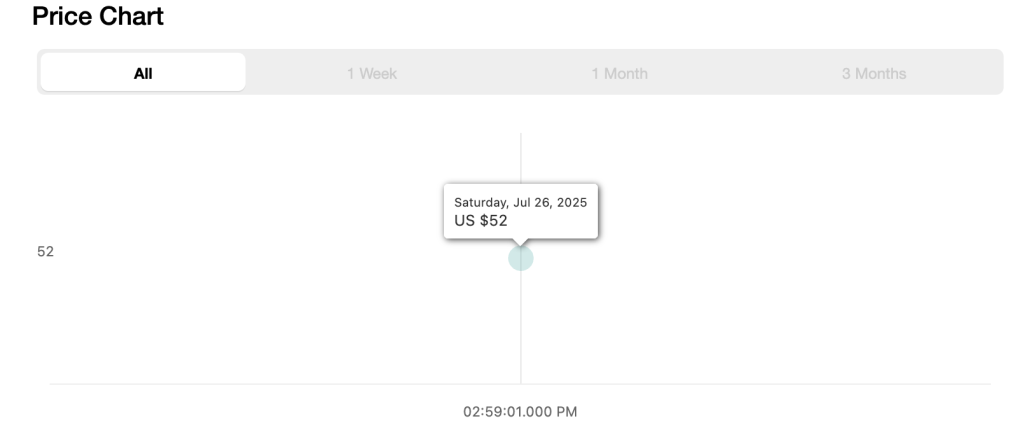
Task: Click the vertical crosshair line above the tooltip
Action: tap(520, 158)
